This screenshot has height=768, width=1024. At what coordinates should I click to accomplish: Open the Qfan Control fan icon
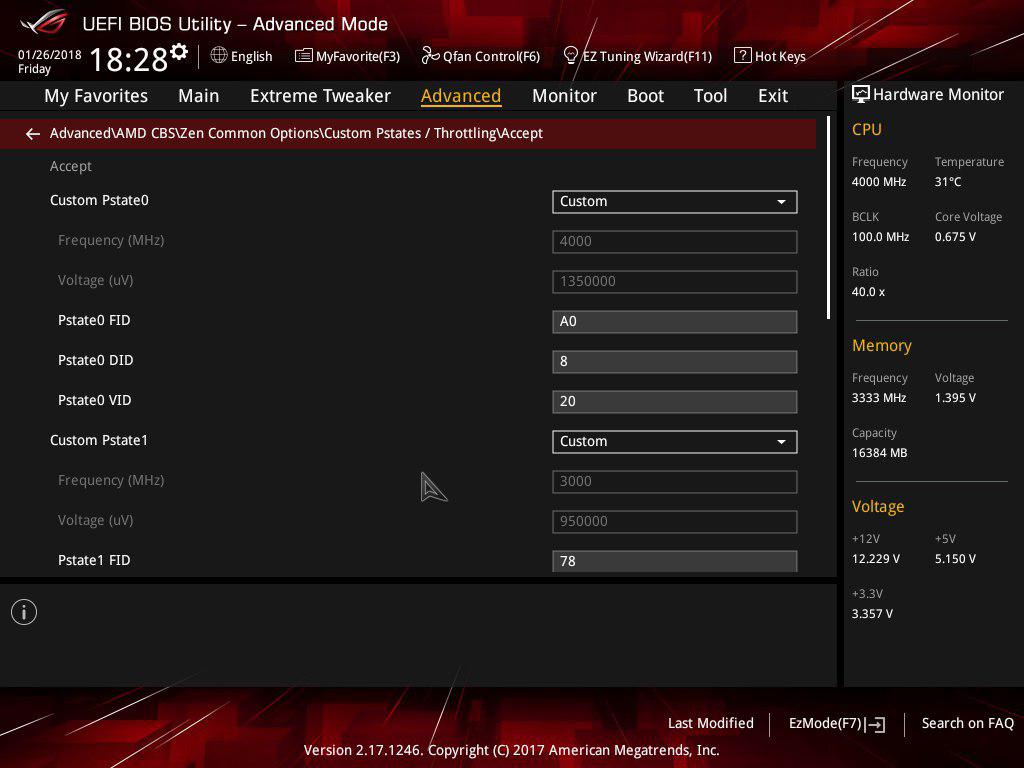click(430, 56)
